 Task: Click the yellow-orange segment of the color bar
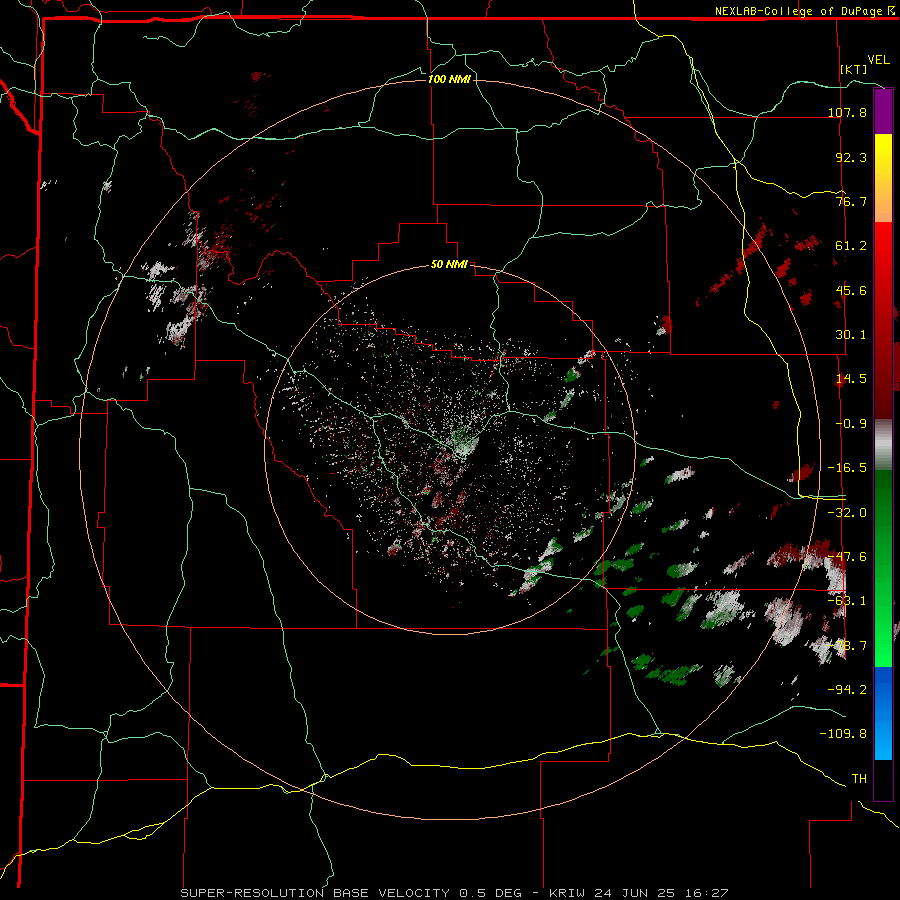tap(883, 179)
